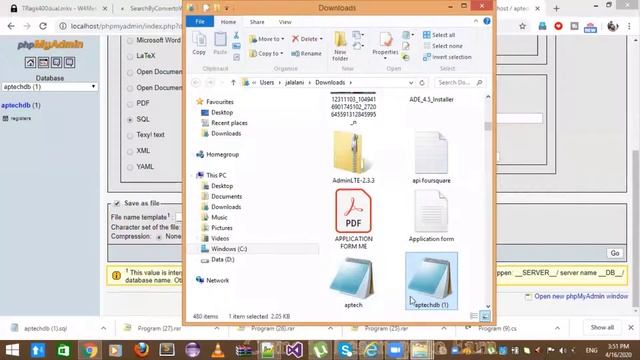Select the LaTeX export format radio button

pos(130,56)
